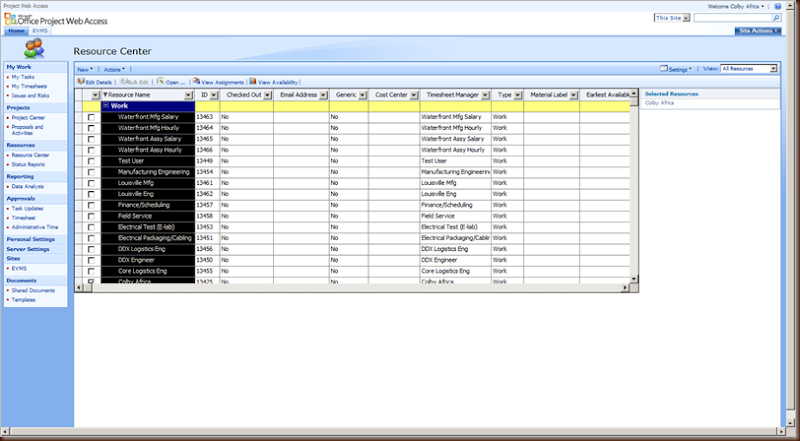The image size is (800, 441).
Task: Click the help icon next to Welcome
Action: point(777,7)
